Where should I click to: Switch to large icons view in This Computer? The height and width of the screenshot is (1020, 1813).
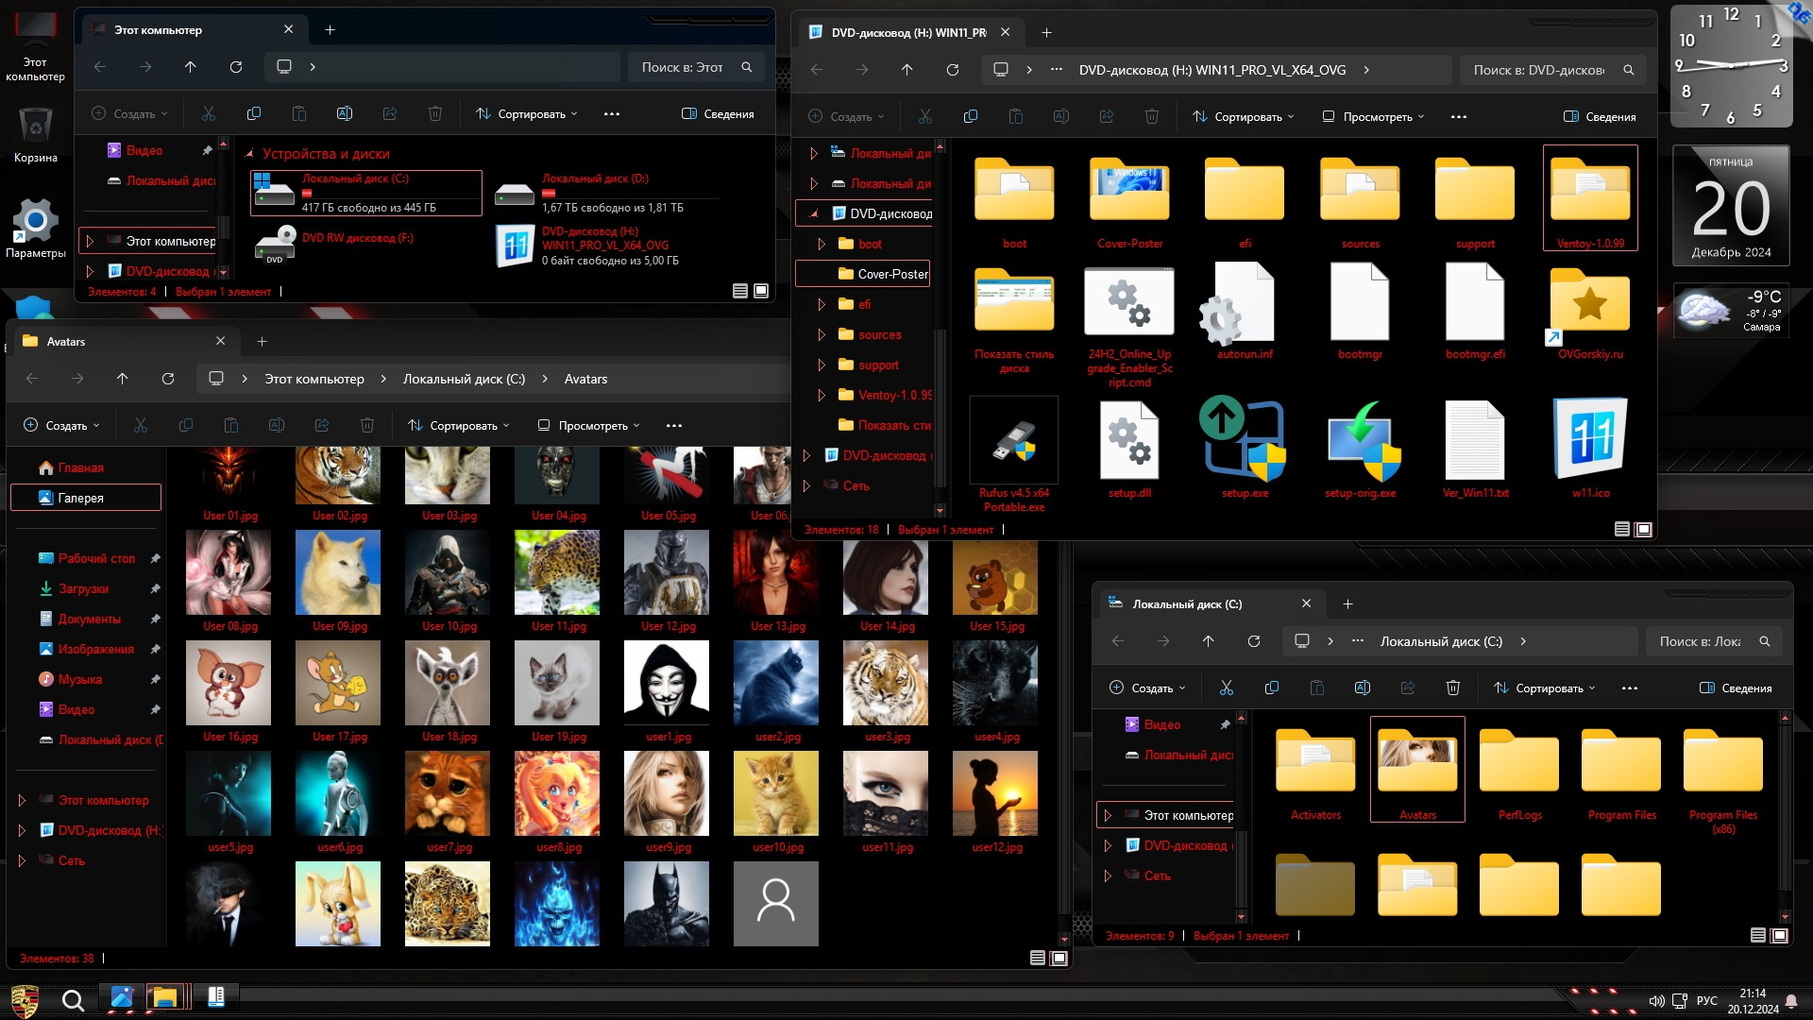point(761,291)
